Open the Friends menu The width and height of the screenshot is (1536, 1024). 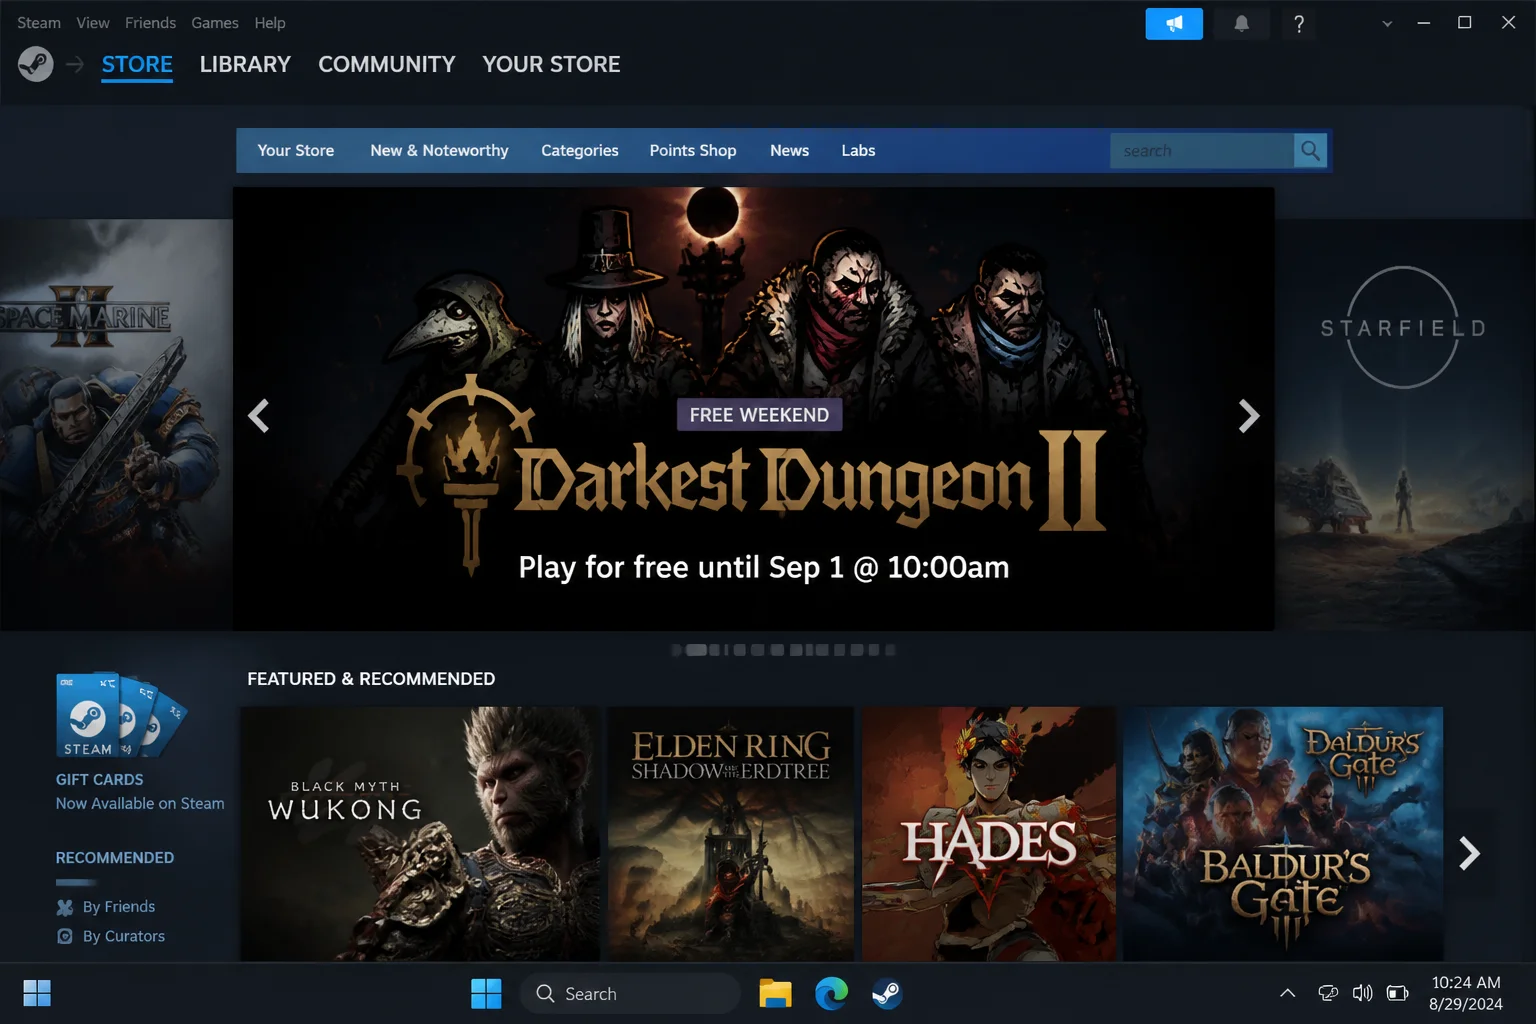click(150, 22)
